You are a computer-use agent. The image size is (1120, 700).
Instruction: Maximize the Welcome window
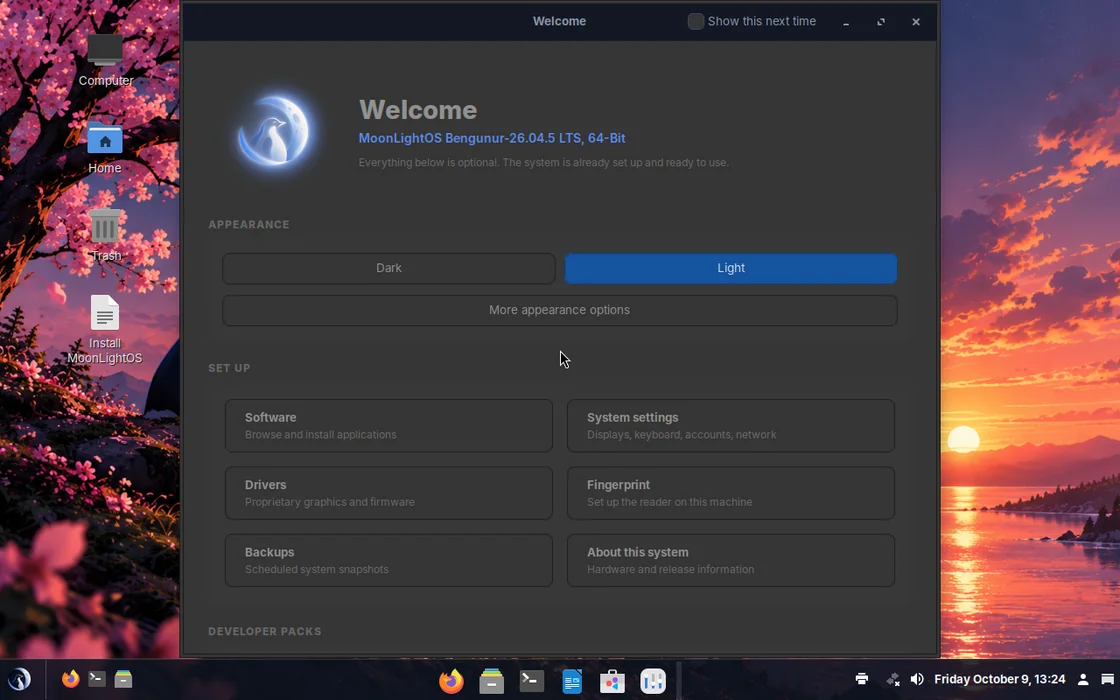pyautogui.click(x=881, y=22)
